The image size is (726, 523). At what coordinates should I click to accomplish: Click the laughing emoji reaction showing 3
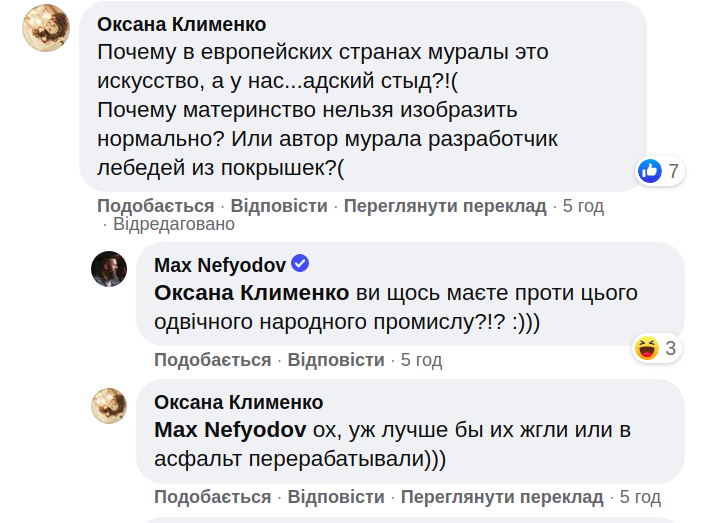tap(647, 348)
